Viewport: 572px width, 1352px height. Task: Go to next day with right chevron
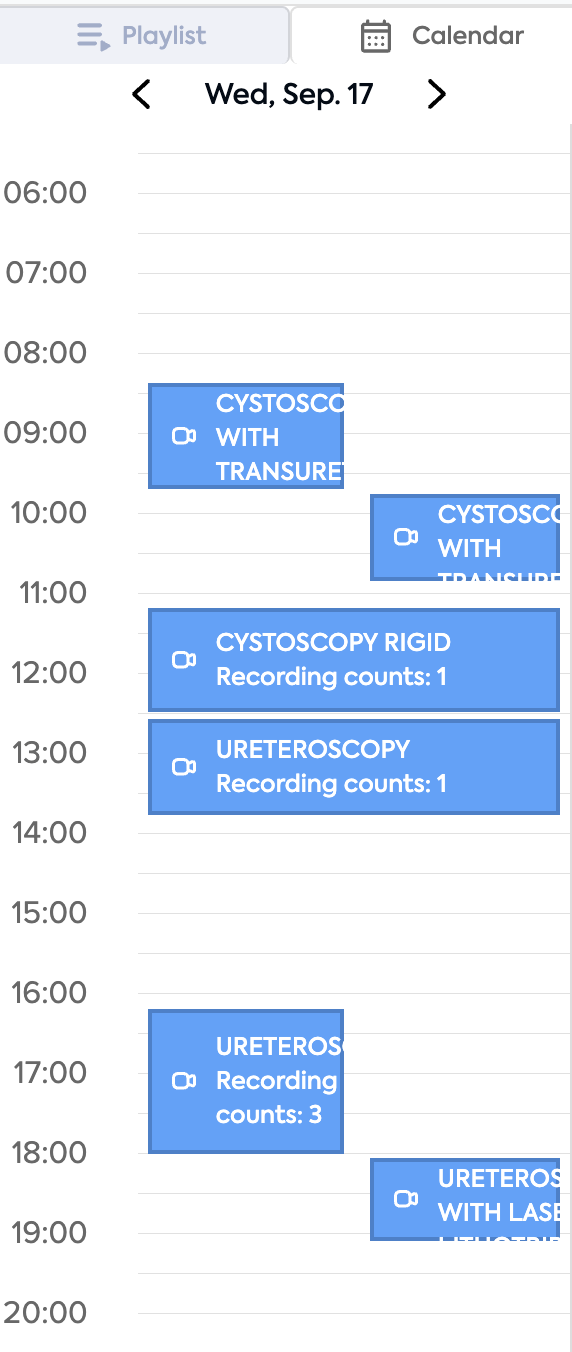click(436, 94)
